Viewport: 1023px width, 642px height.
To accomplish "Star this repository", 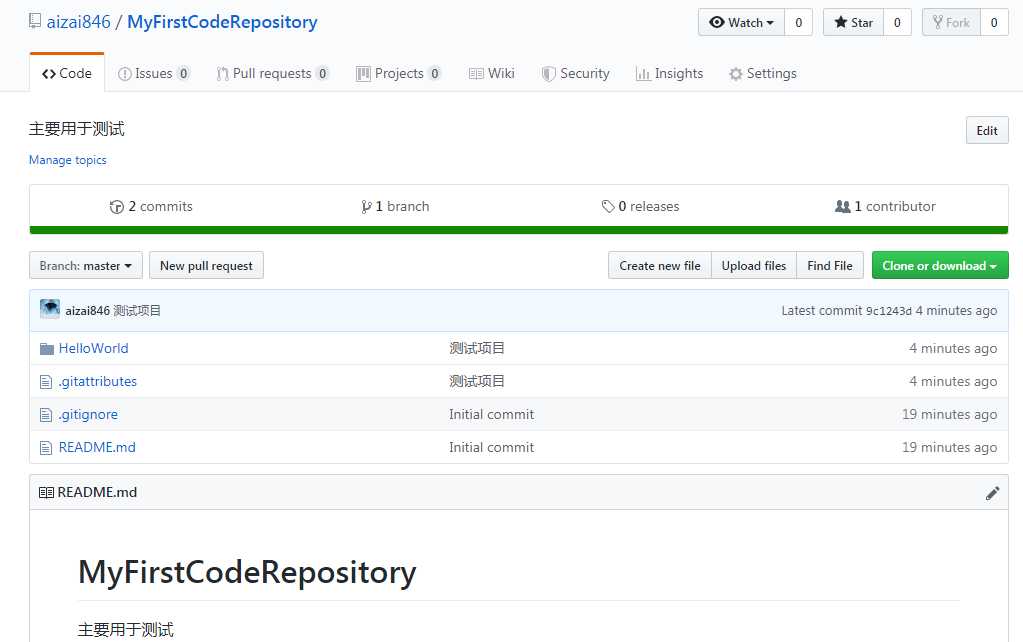I will point(853,22).
